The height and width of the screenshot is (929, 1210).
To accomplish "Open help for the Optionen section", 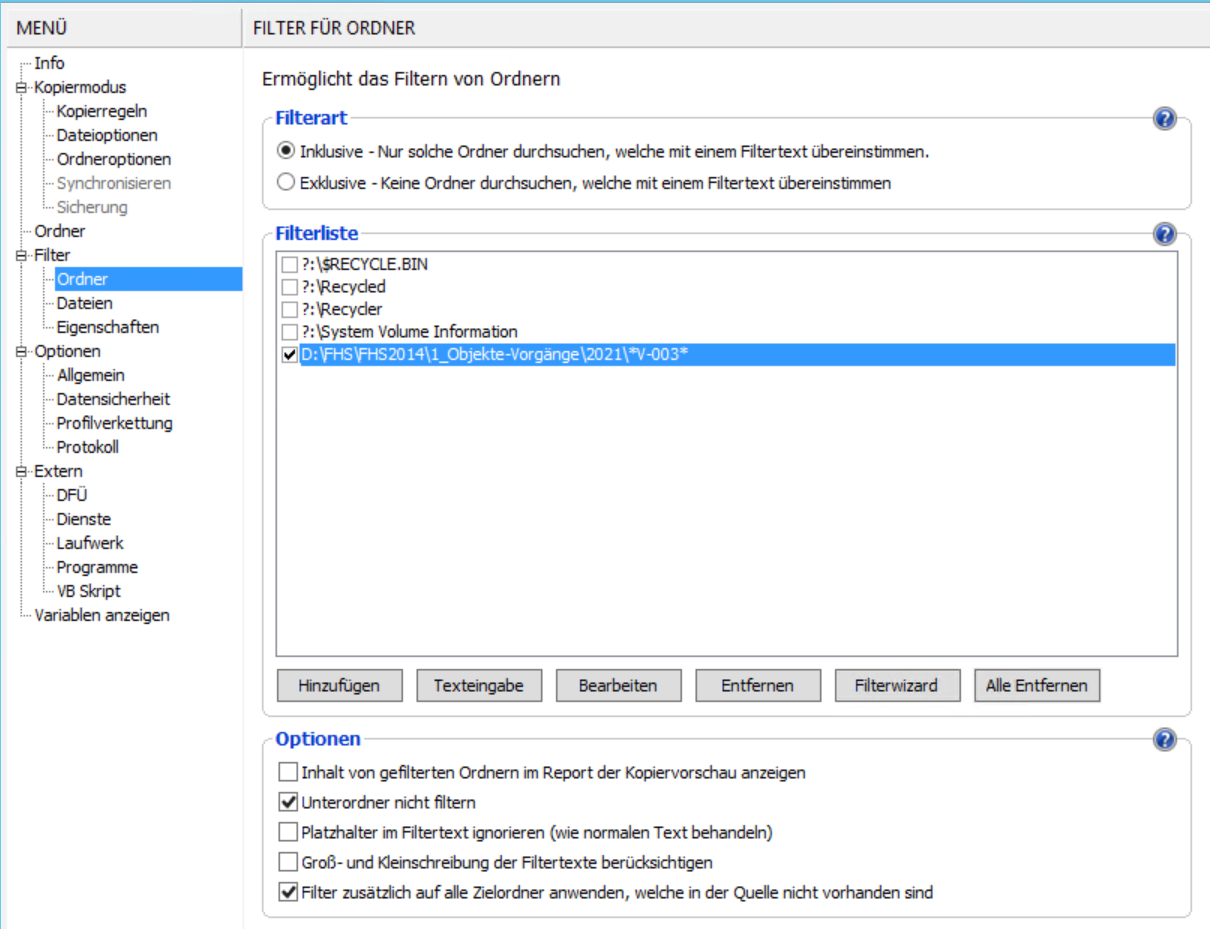I will pyautogui.click(x=1163, y=740).
